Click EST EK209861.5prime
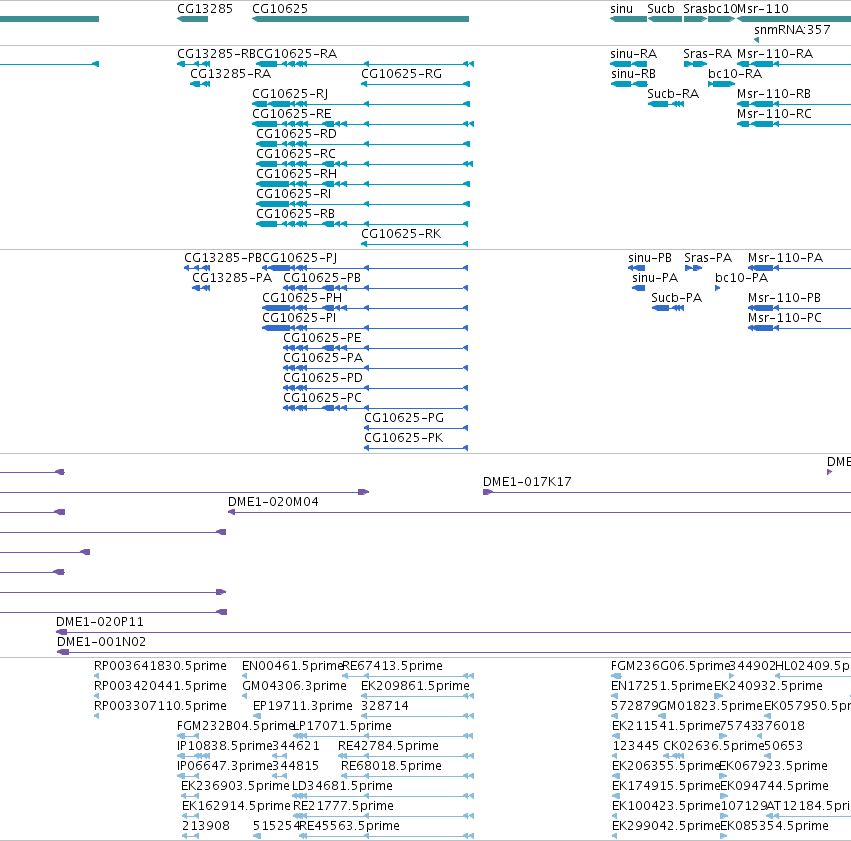 click(415, 686)
